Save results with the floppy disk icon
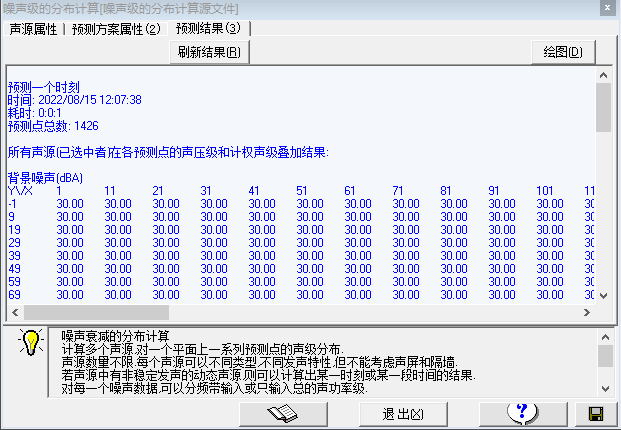The image size is (621, 430). pos(596,414)
